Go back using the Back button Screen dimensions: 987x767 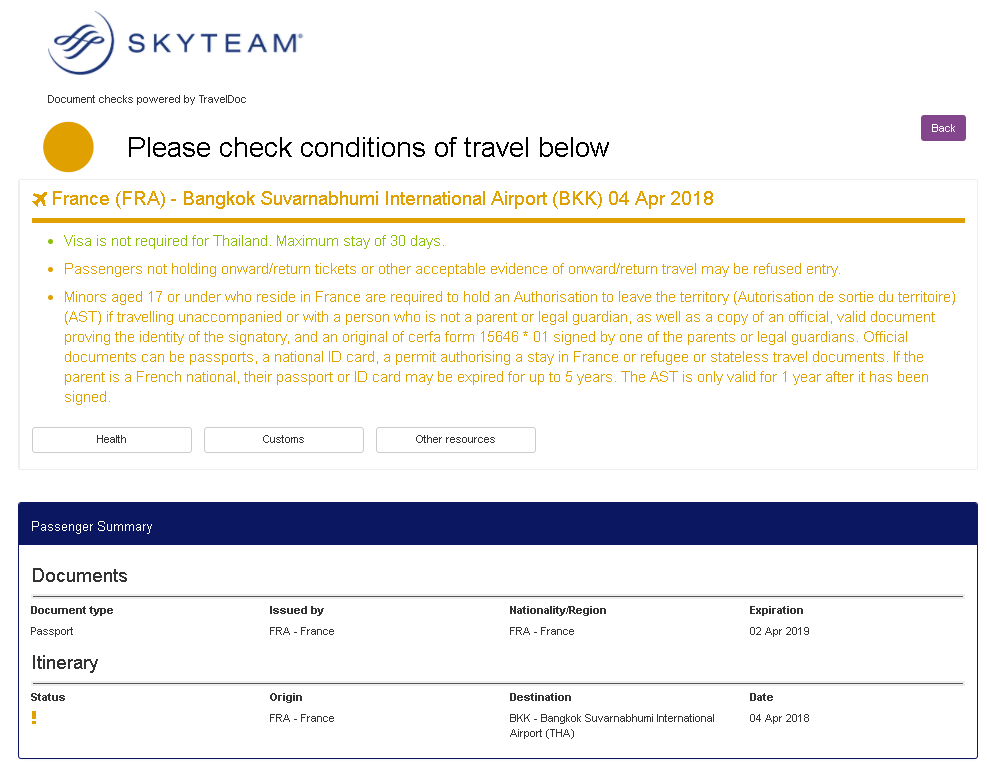942,128
